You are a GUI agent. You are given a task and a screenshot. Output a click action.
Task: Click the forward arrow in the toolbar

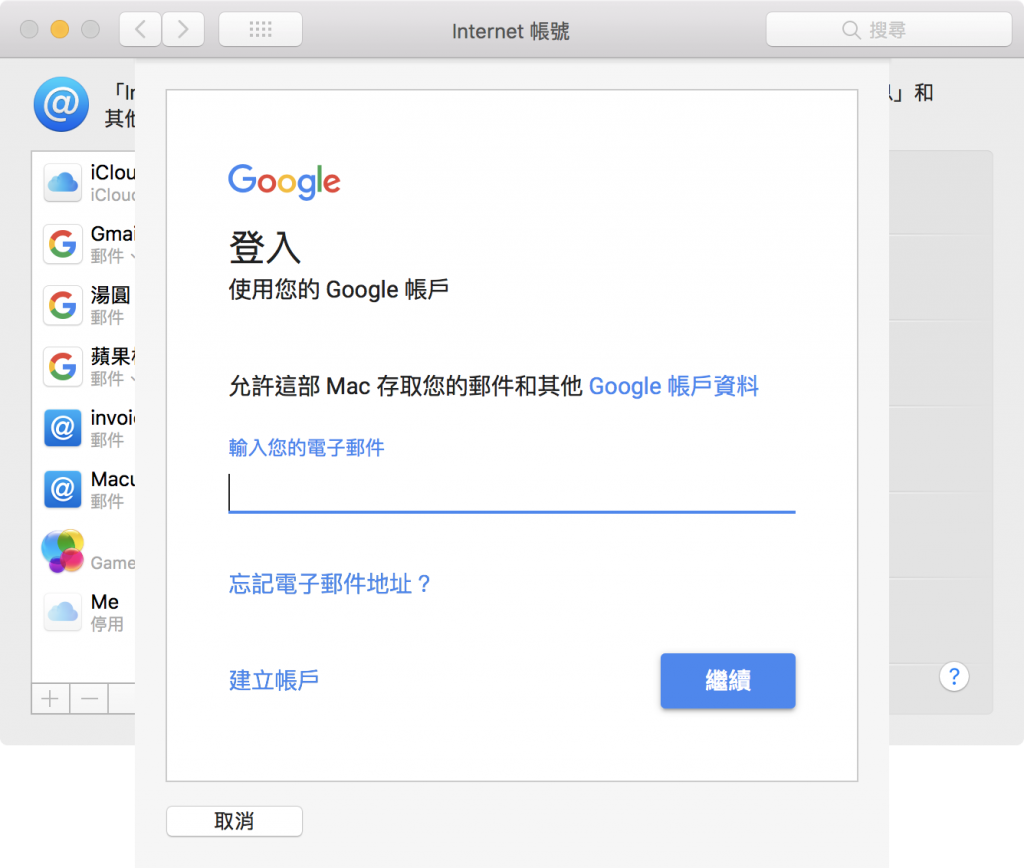pos(183,29)
